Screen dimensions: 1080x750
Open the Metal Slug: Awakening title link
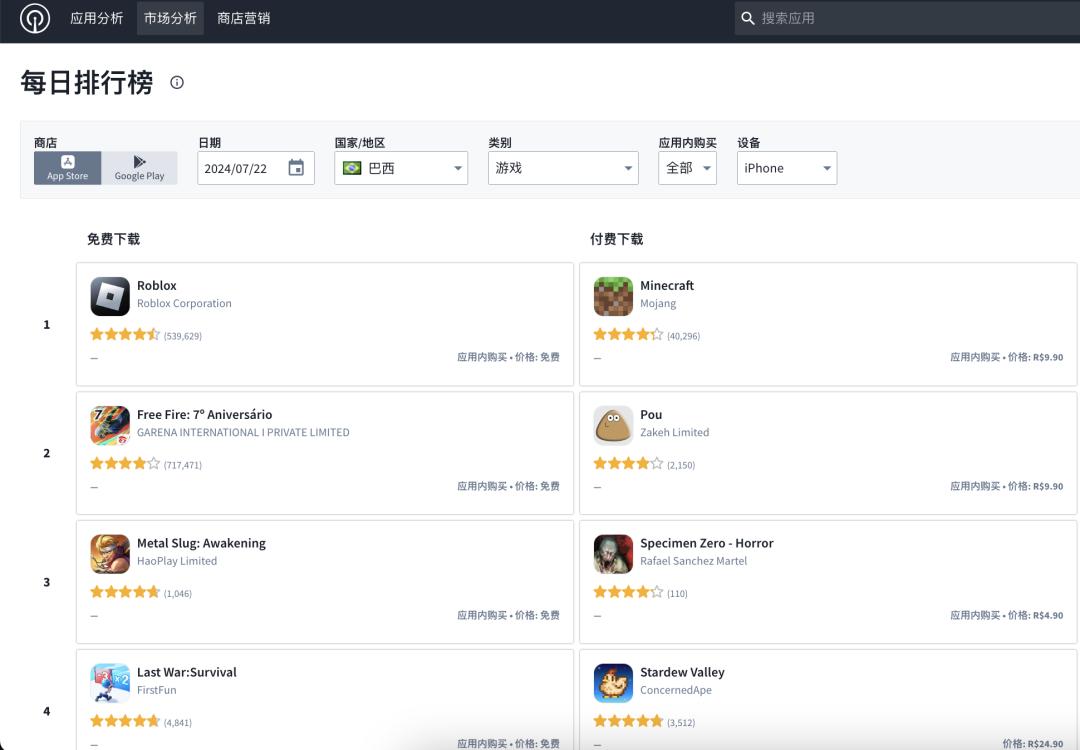pyautogui.click(x=201, y=543)
